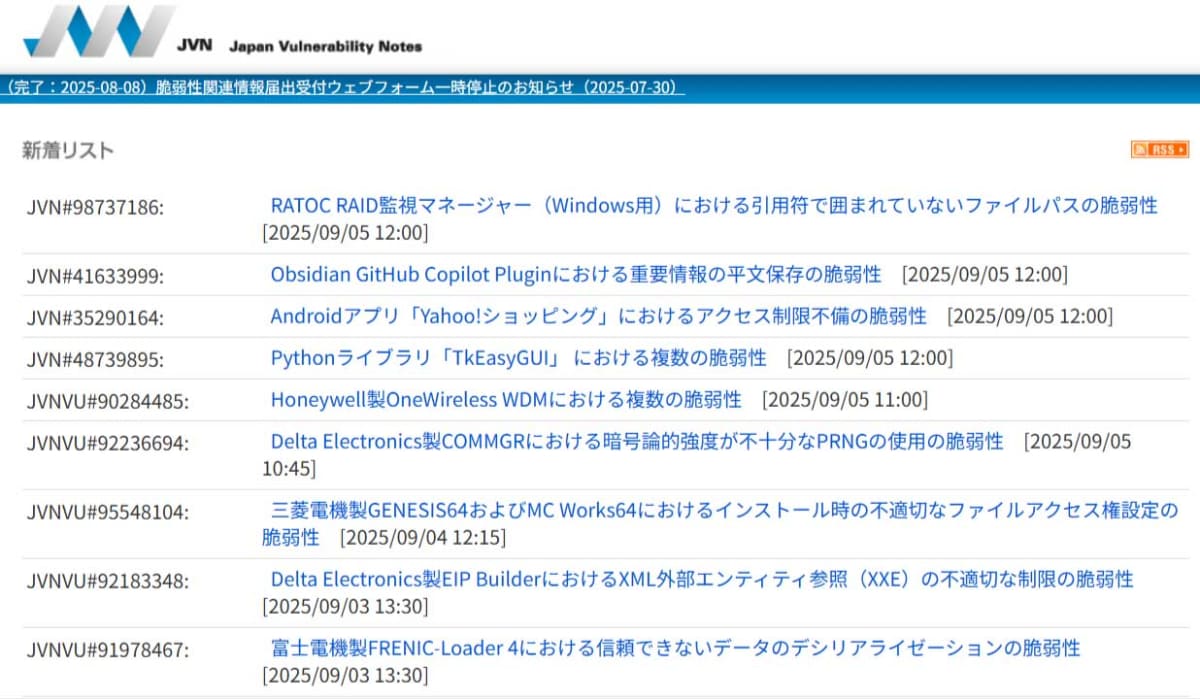The width and height of the screenshot is (1200, 699).
Task: Click the date beside the Yahoo!ショッピング advisory
Action: (1029, 316)
